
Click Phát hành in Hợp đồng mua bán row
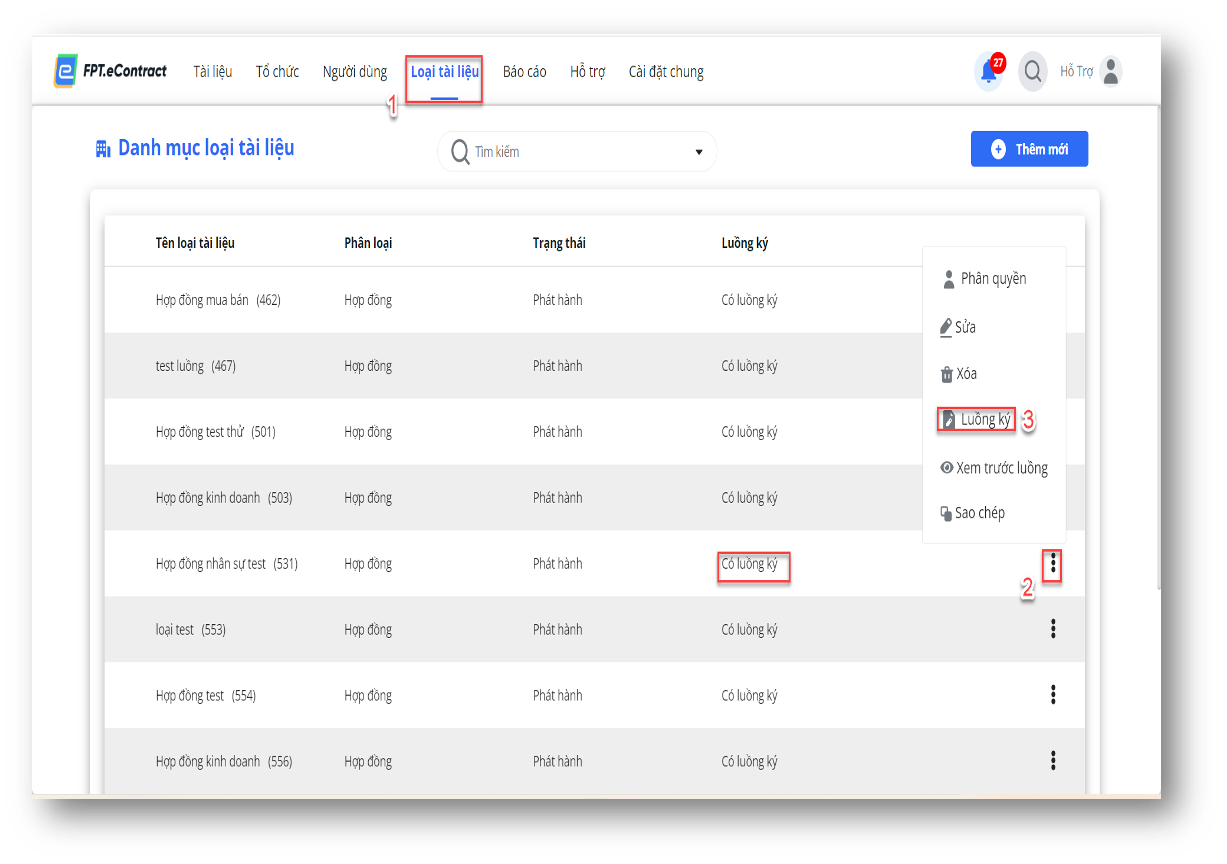pos(557,300)
